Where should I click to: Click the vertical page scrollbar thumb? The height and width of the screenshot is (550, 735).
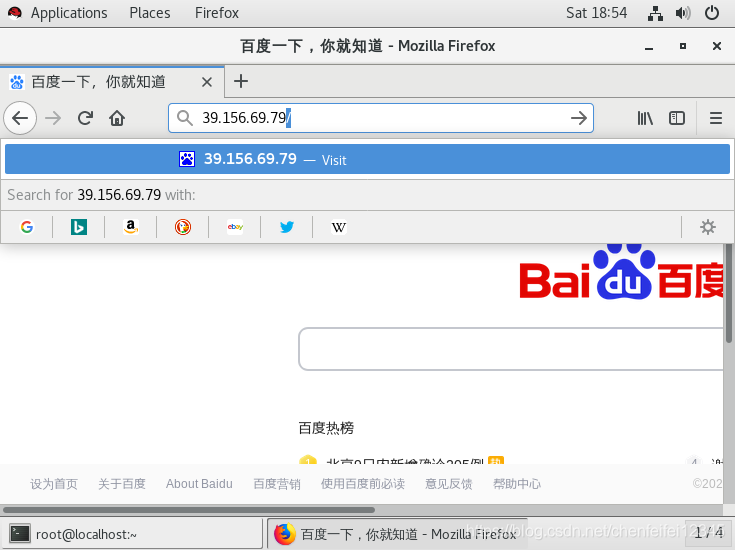point(728,293)
